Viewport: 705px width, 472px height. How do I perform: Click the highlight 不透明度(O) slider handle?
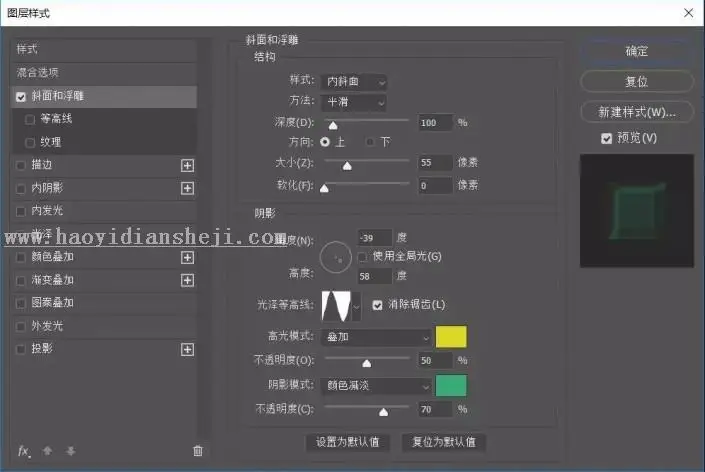[x=367, y=363]
